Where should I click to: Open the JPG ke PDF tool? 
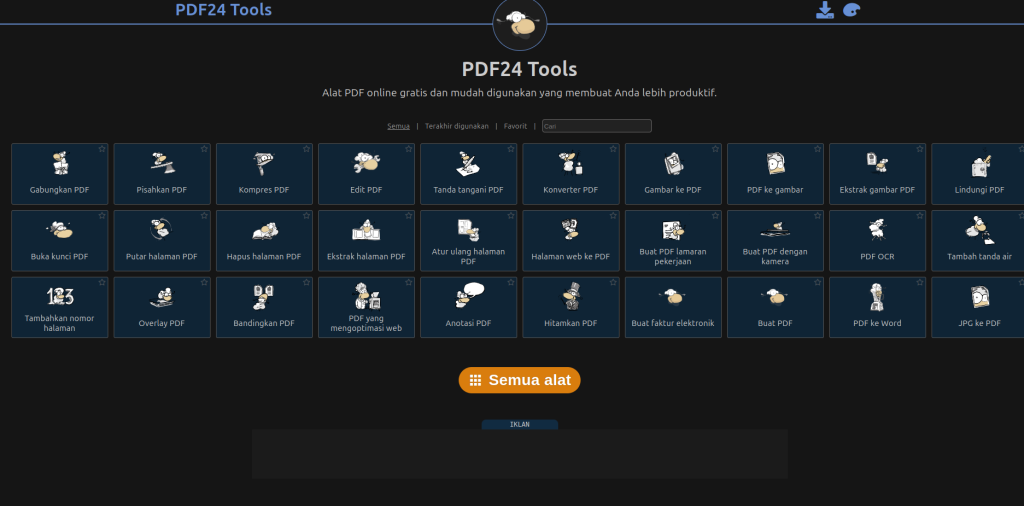(978, 307)
